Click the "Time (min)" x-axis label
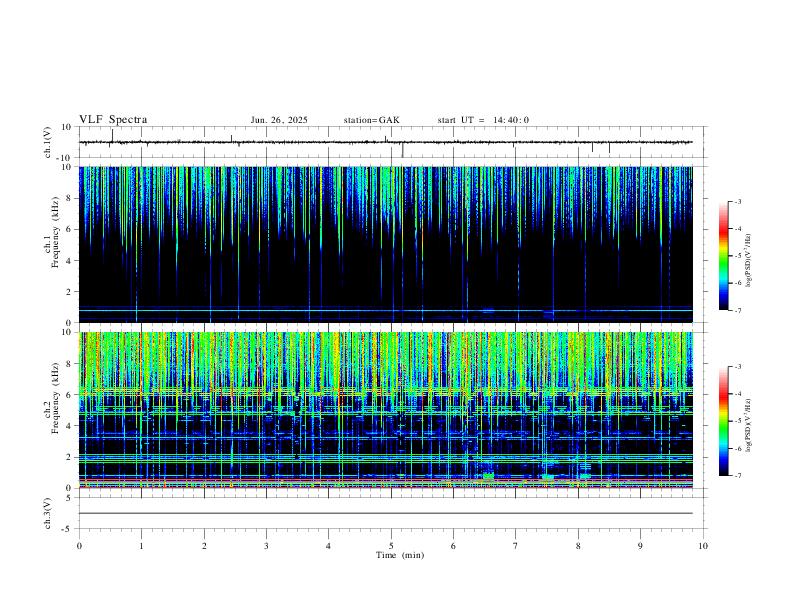Viewport: 792px width, 612px height. [400, 555]
